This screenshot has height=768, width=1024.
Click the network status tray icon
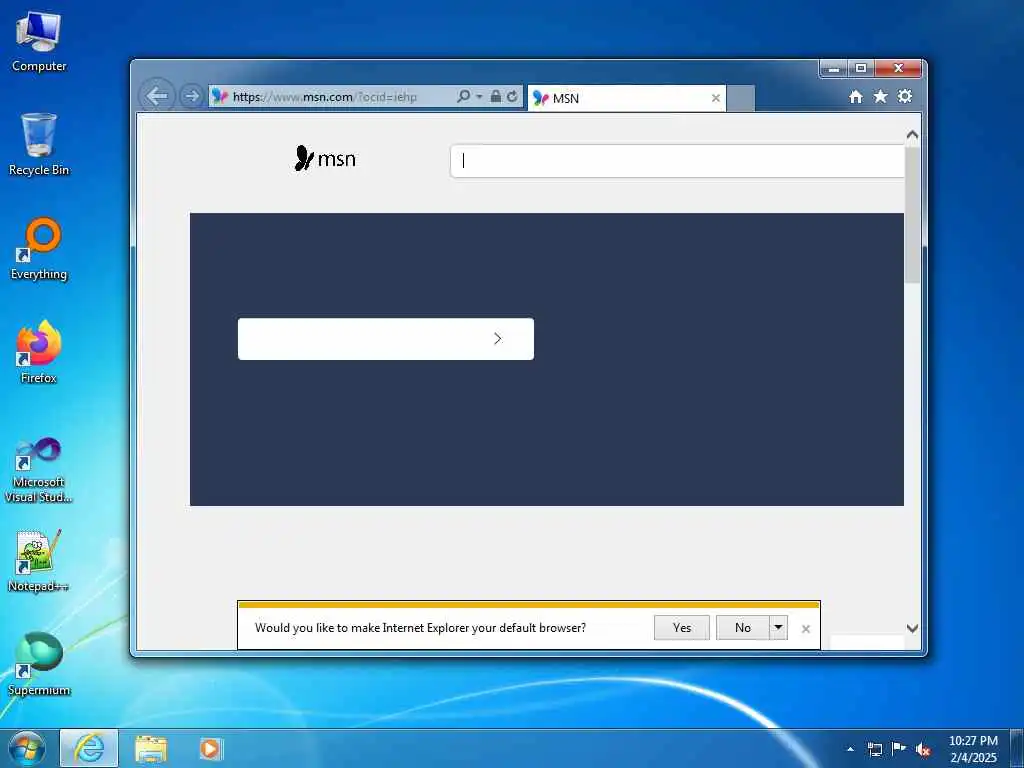coord(875,749)
